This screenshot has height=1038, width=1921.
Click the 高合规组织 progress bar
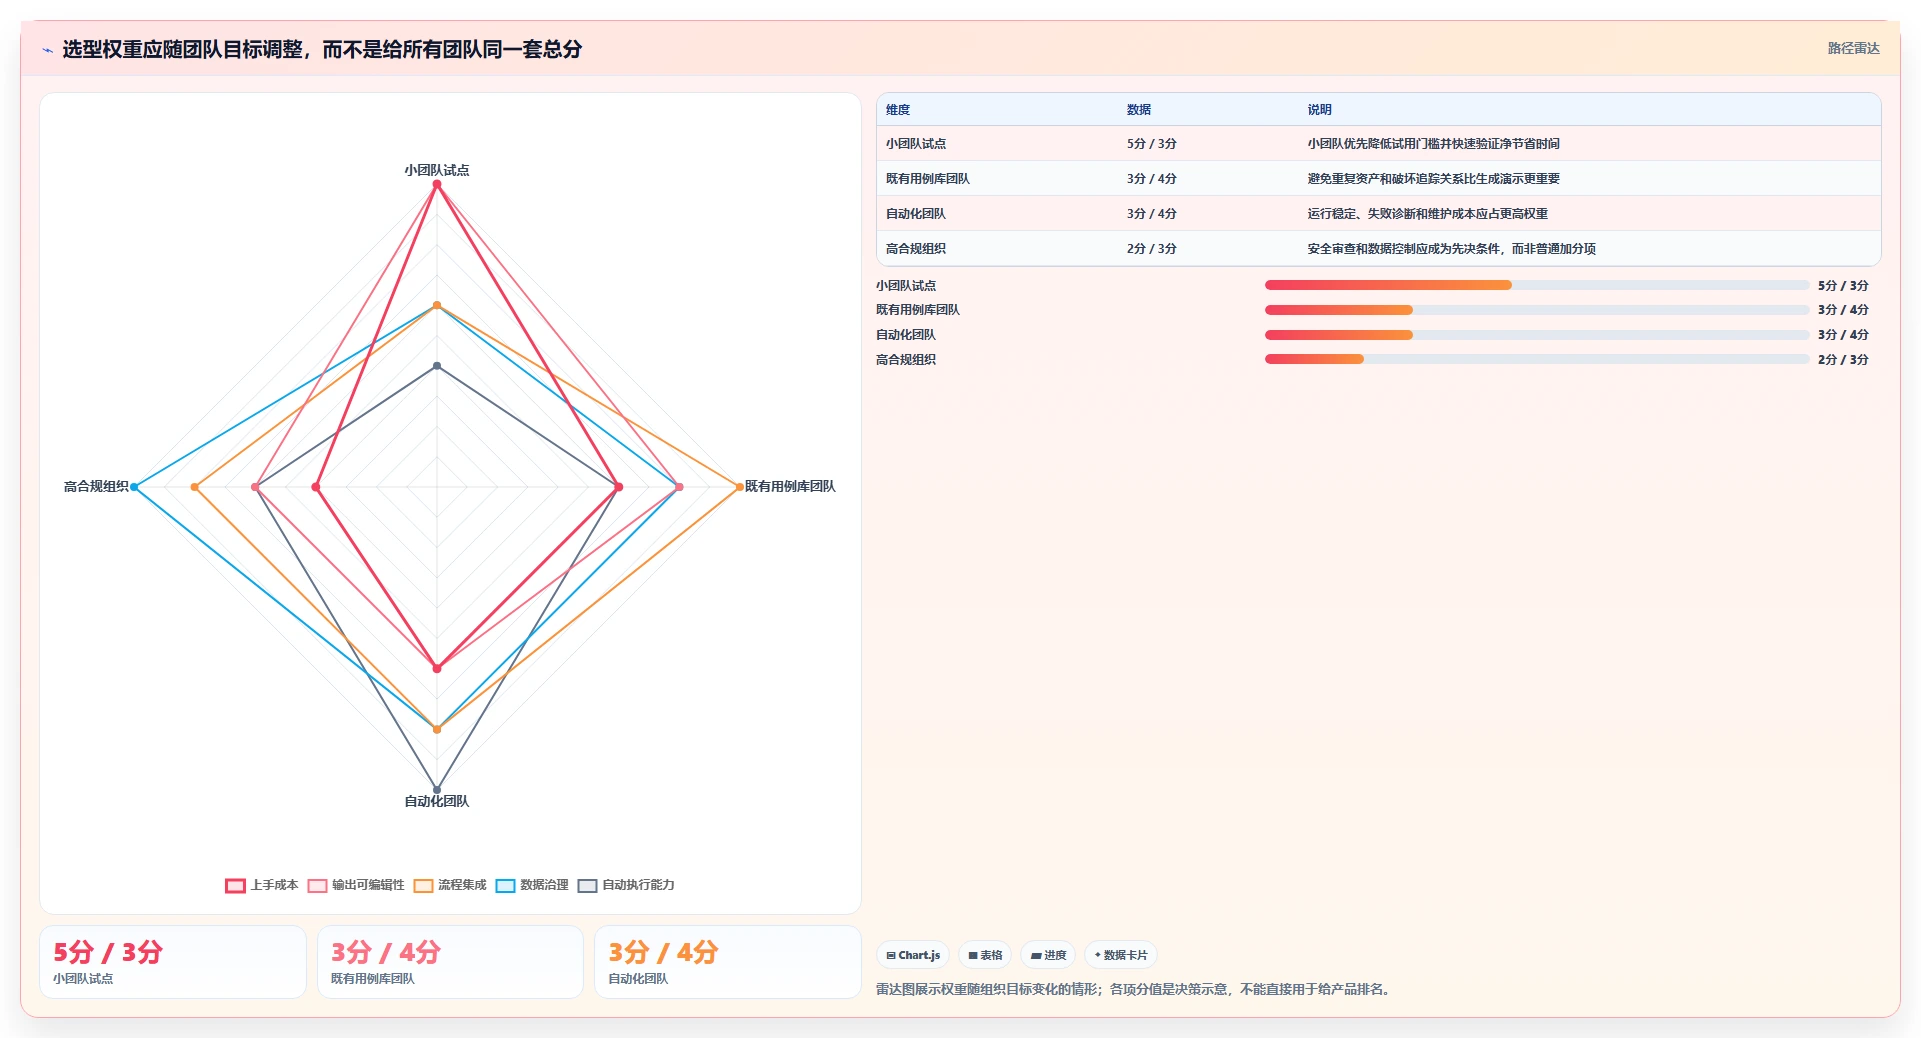point(1537,359)
